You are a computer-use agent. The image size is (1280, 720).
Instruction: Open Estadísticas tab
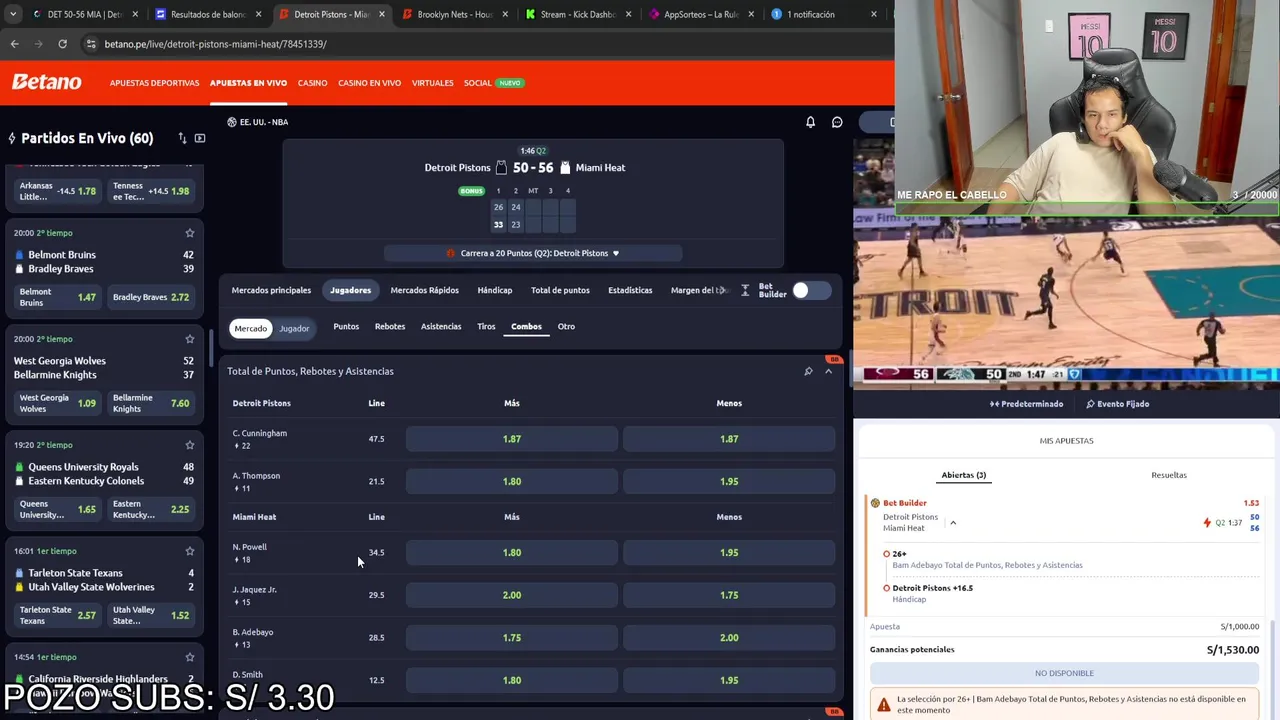[630, 290]
